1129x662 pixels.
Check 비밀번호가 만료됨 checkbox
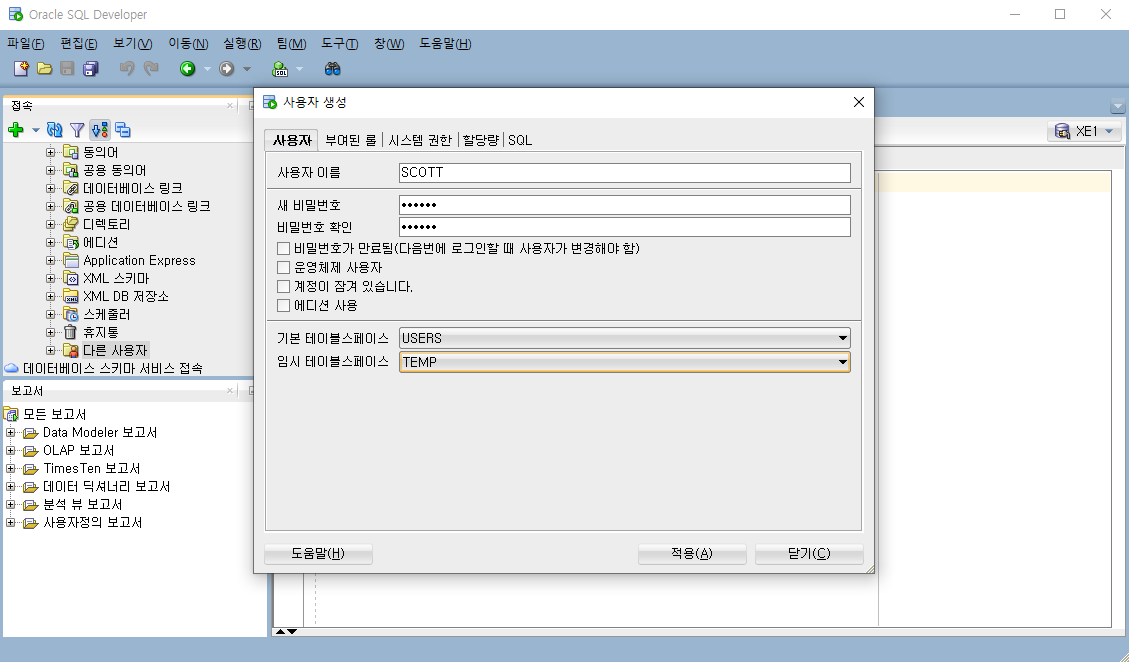284,249
